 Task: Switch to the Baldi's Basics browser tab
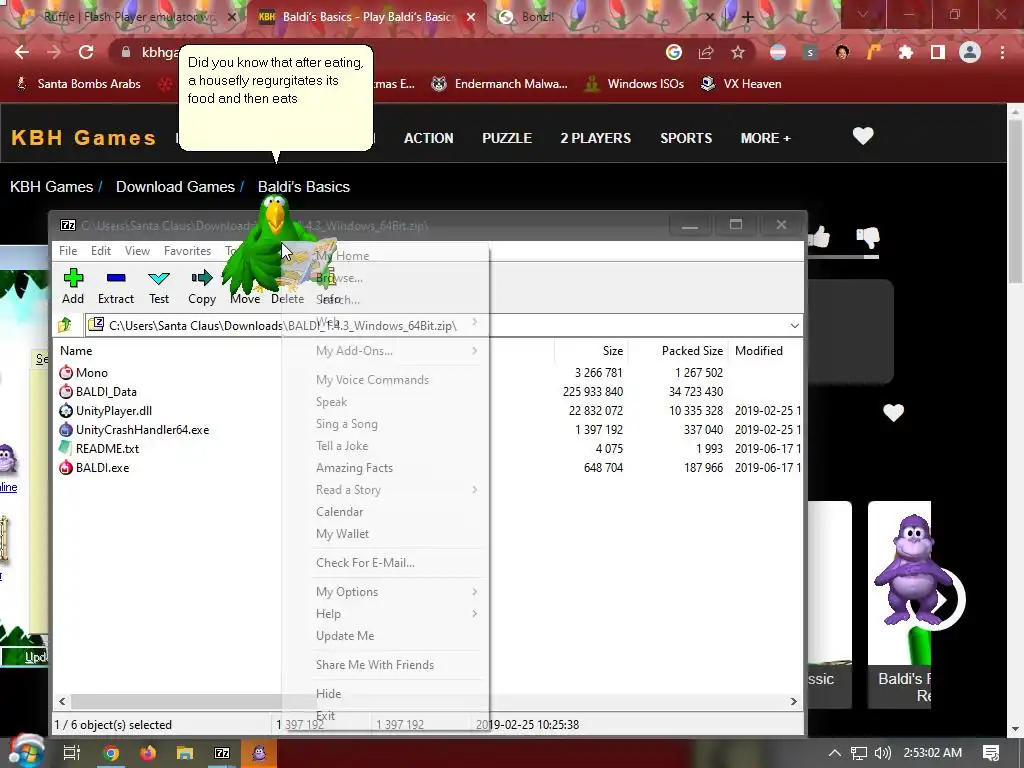[367, 17]
